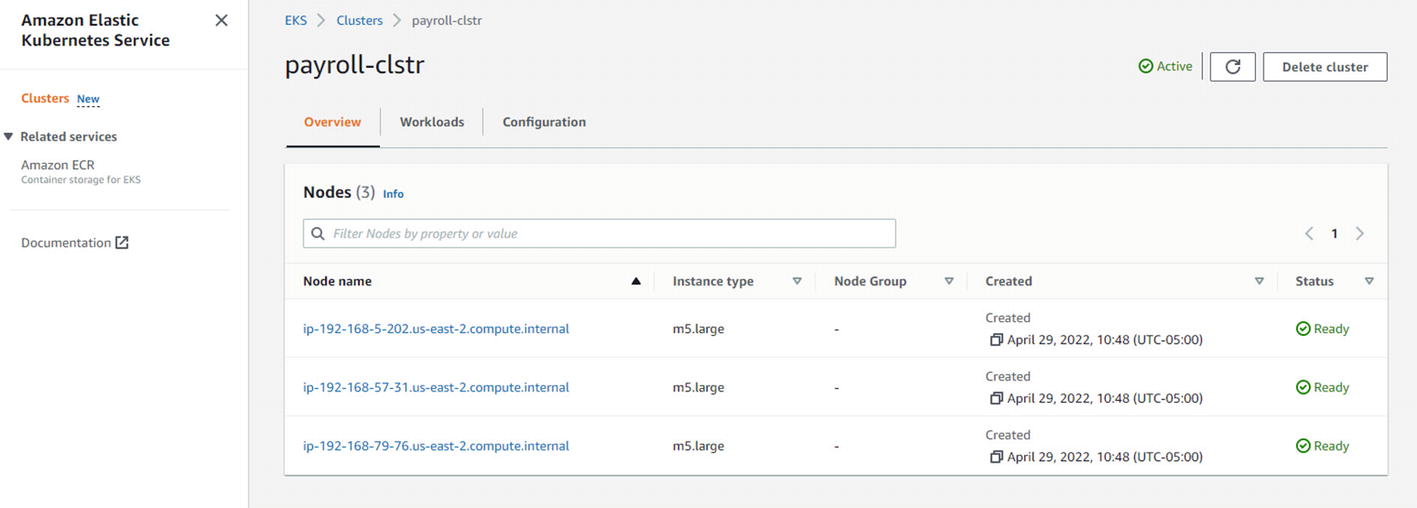Copy creation date of node ip-192-168-79-76

pyautogui.click(x=995, y=457)
